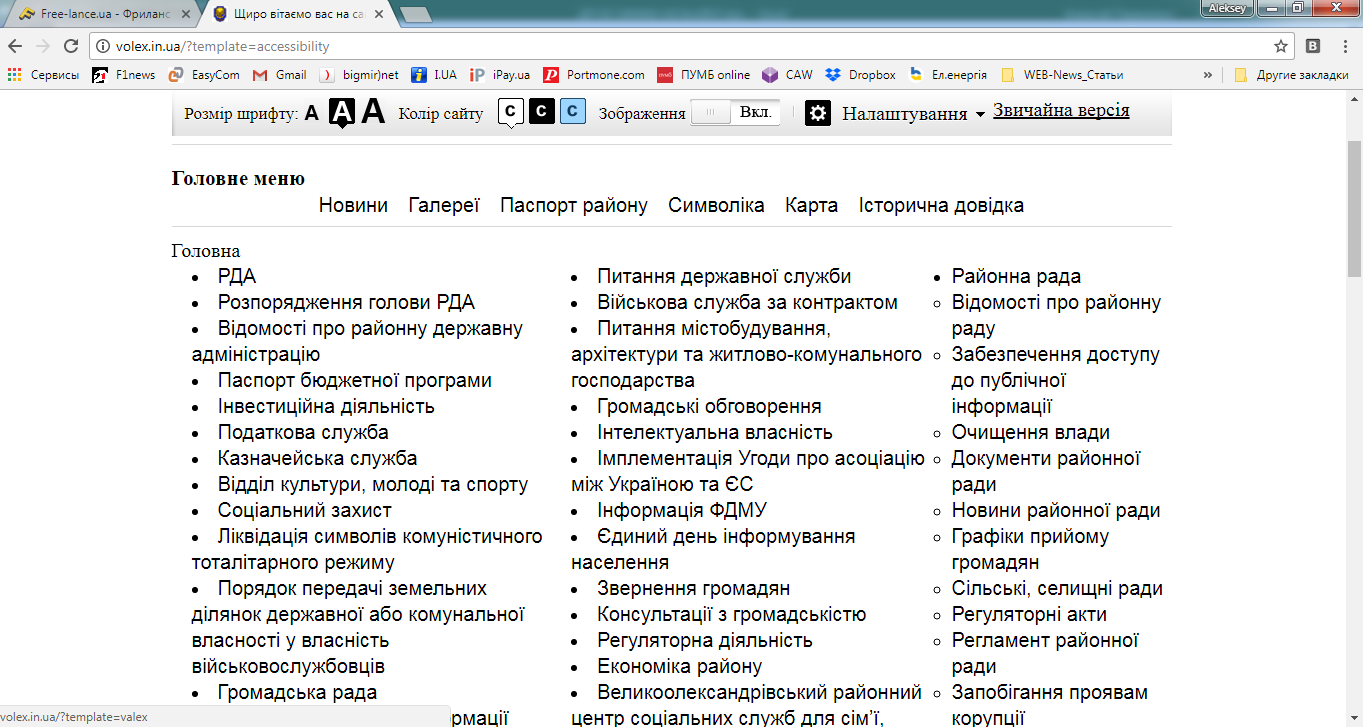The width and height of the screenshot is (1363, 727).
Task: Select the small font size A
Action: [312, 113]
